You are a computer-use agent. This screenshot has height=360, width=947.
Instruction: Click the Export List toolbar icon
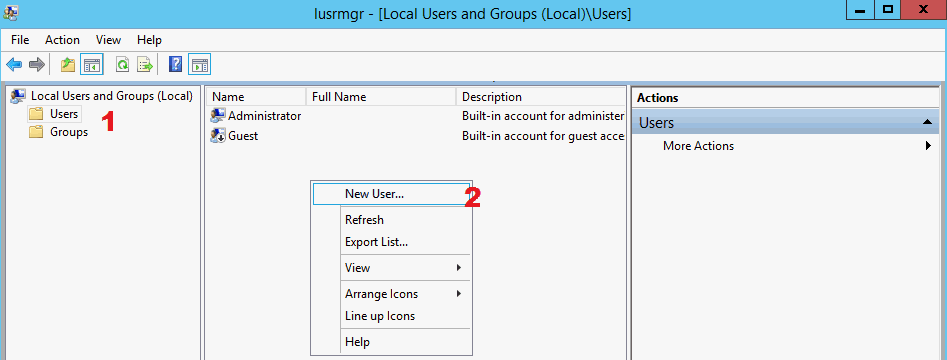[145, 64]
